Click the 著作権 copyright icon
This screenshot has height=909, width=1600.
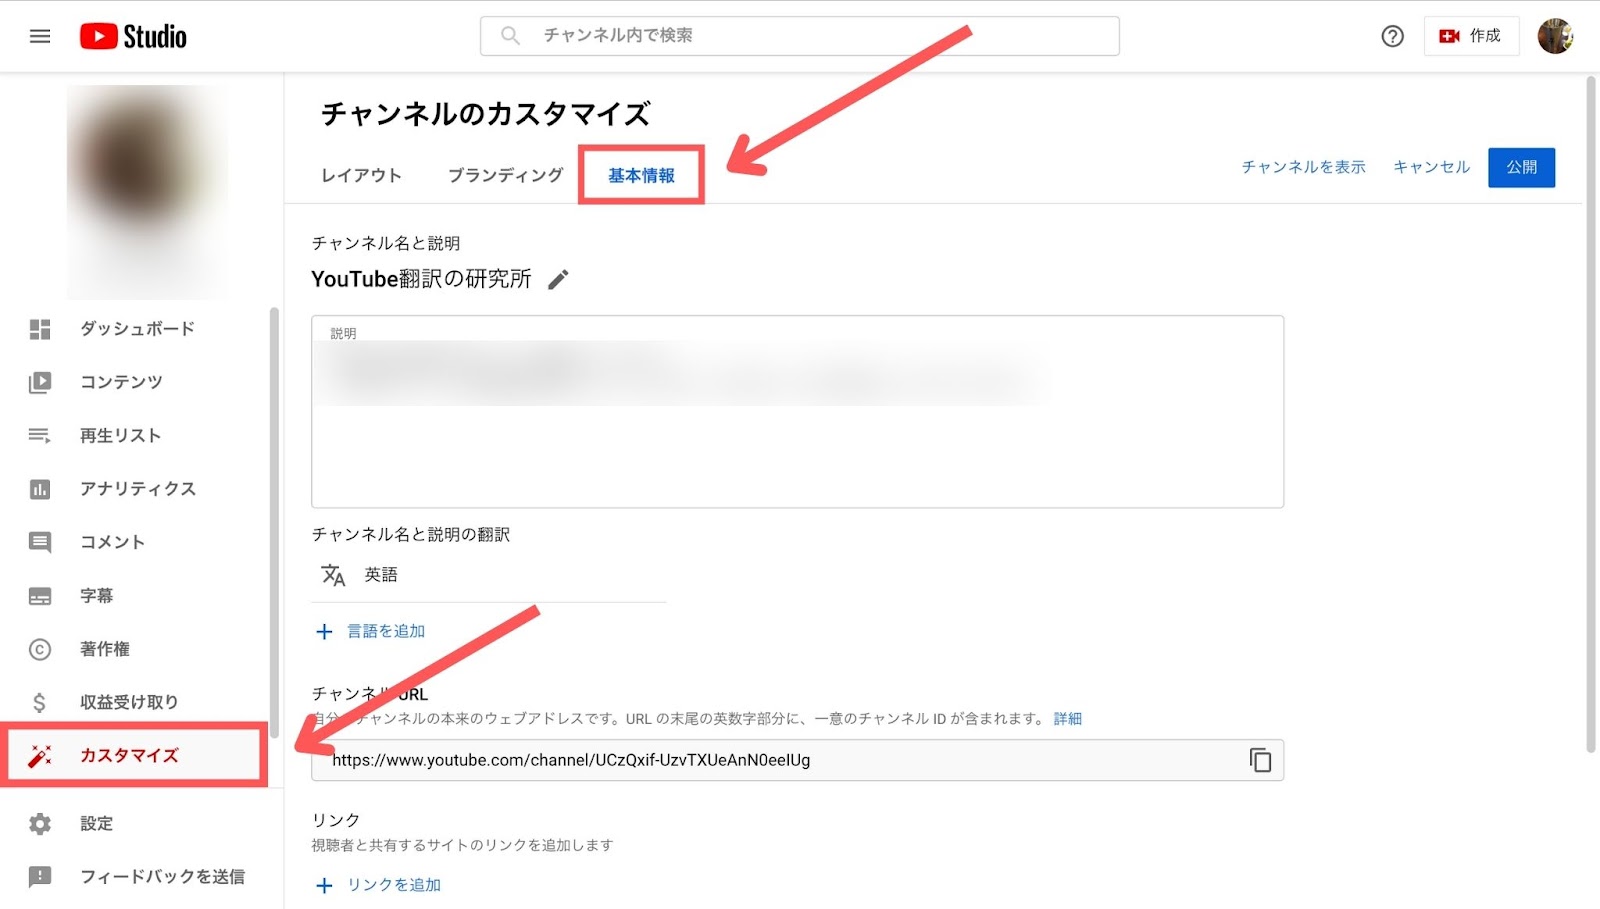coord(40,649)
